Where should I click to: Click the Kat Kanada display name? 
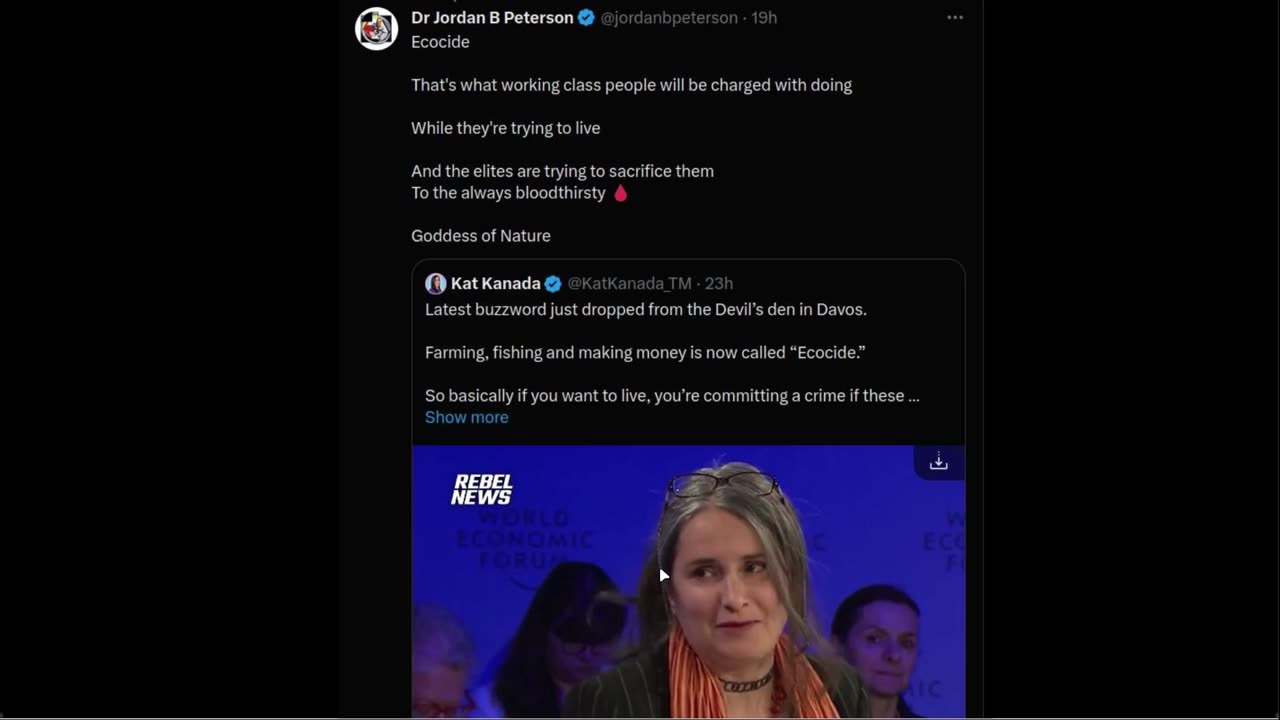[495, 284]
